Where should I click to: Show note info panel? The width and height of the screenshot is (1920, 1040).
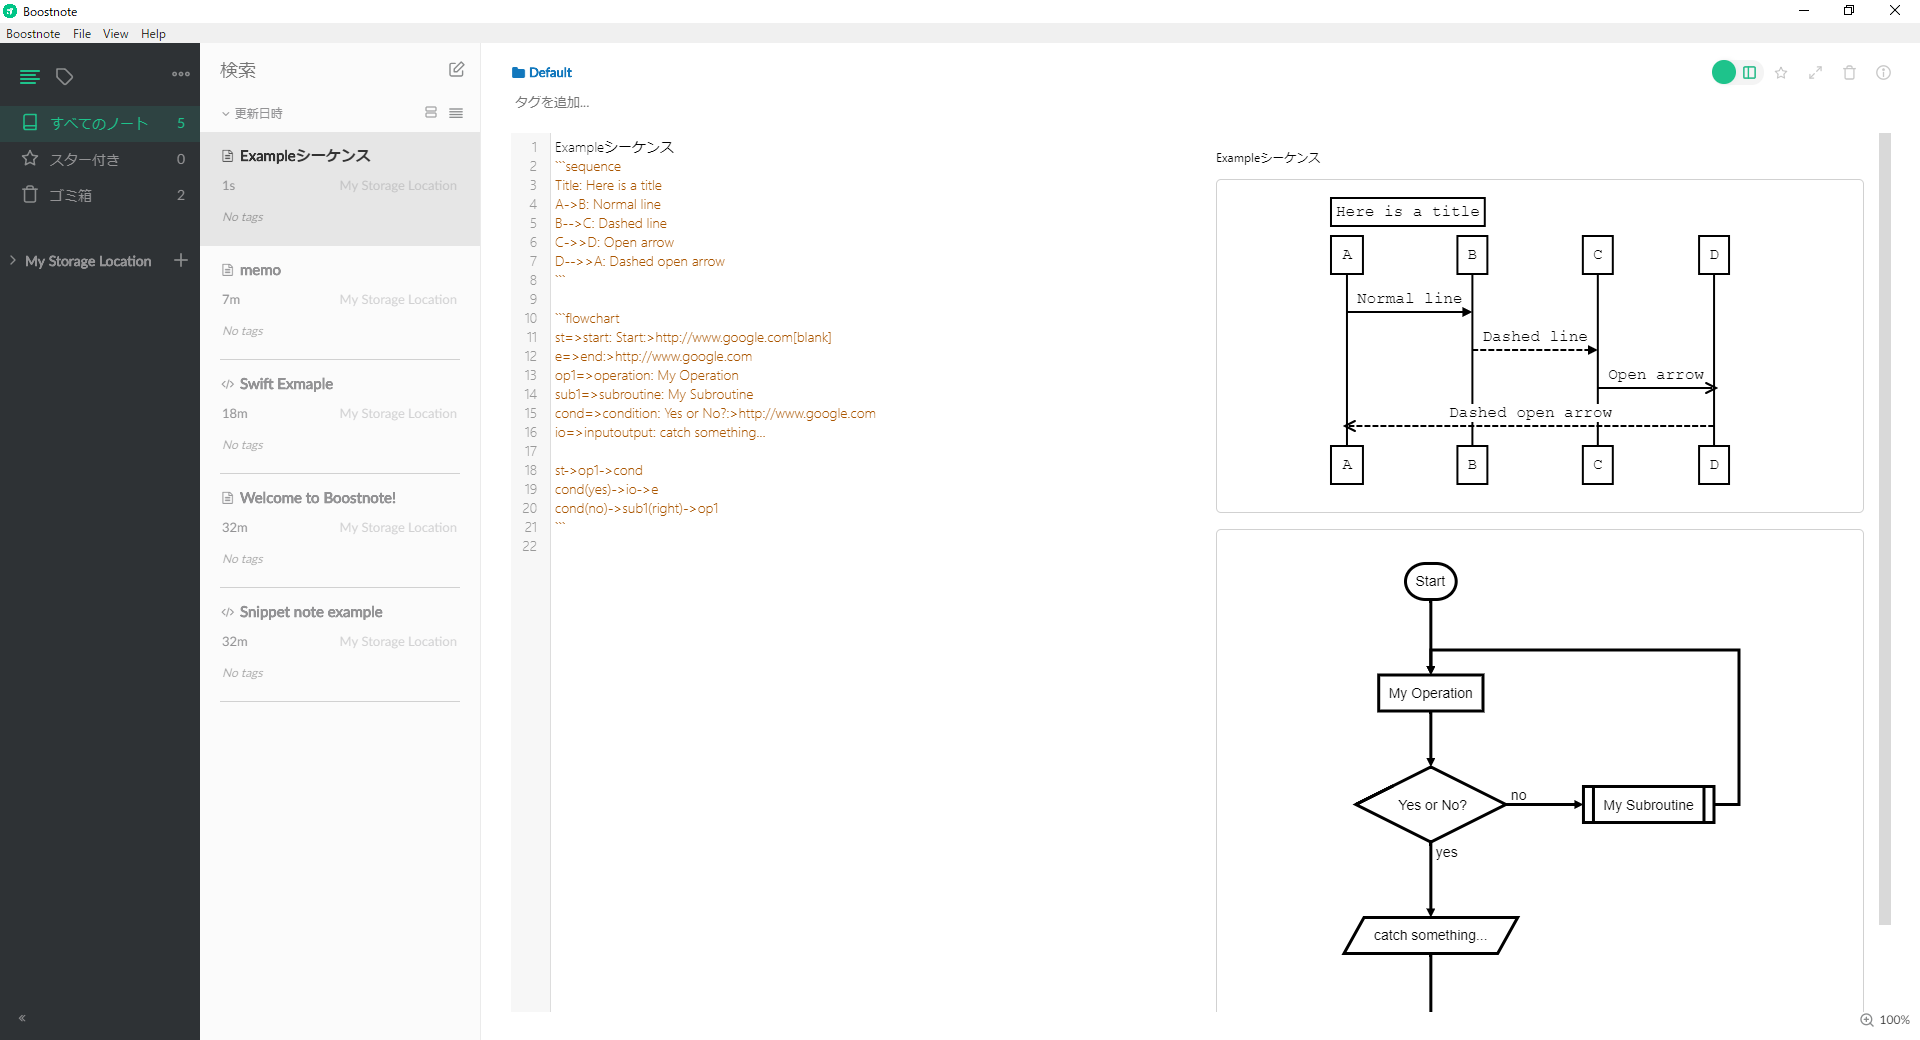(1883, 72)
